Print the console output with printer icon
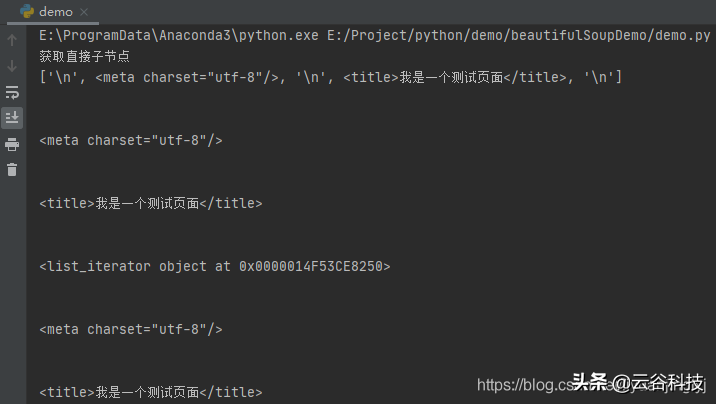 click(12, 144)
